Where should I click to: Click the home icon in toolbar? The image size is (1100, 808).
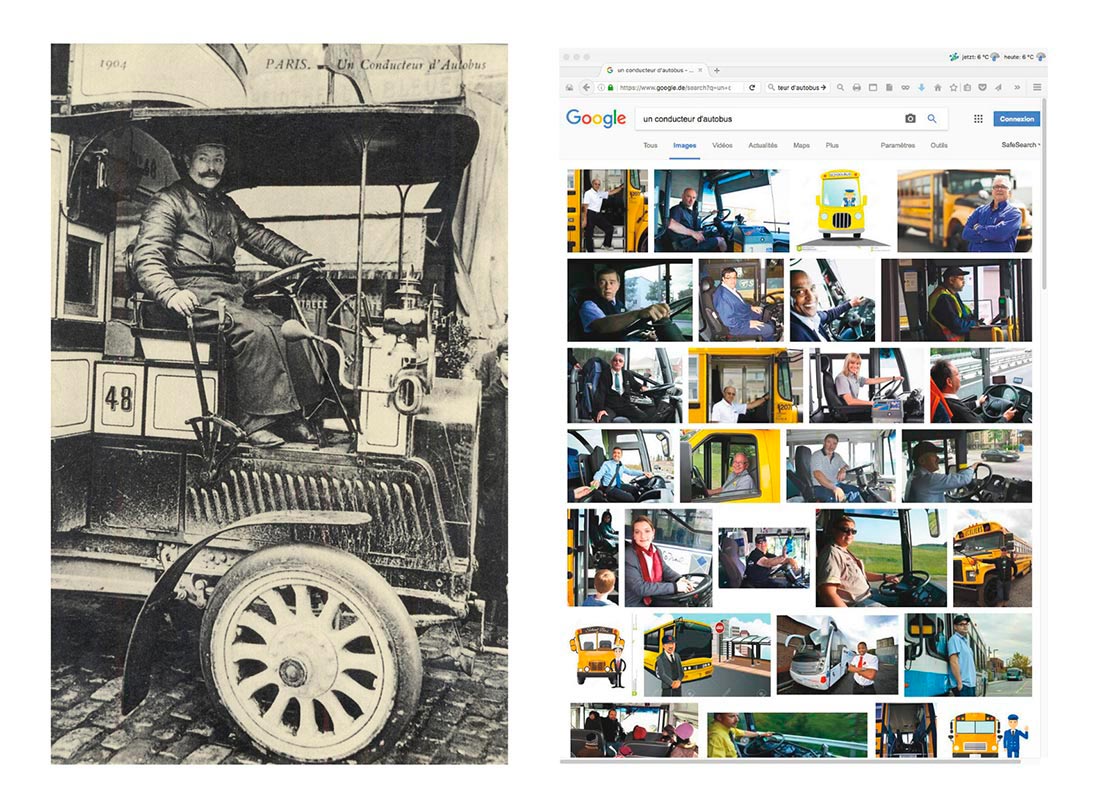click(x=937, y=88)
